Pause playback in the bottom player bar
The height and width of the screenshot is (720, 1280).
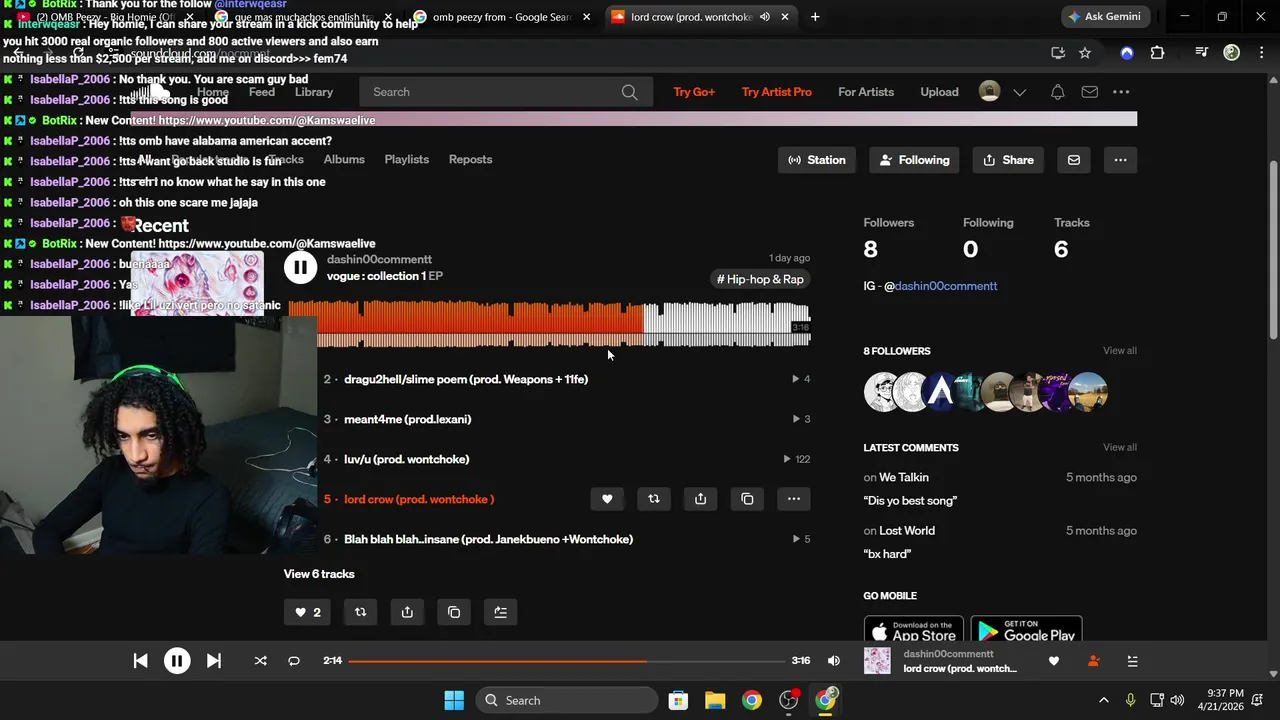point(177,661)
